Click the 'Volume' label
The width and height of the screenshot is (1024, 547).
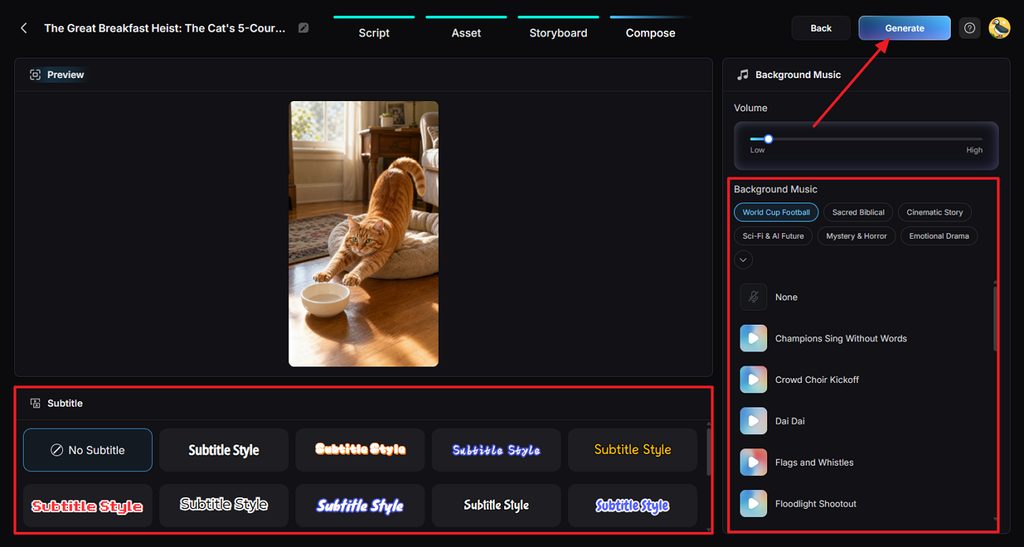[x=750, y=108]
